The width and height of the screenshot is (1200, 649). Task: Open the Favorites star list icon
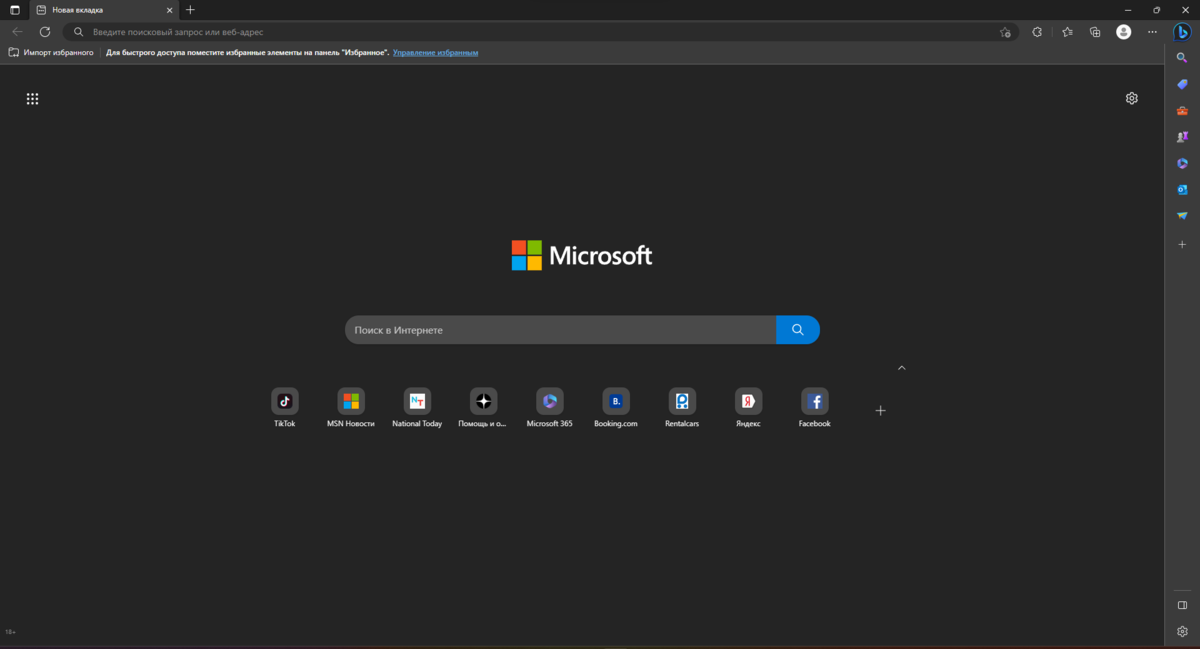click(x=1066, y=31)
